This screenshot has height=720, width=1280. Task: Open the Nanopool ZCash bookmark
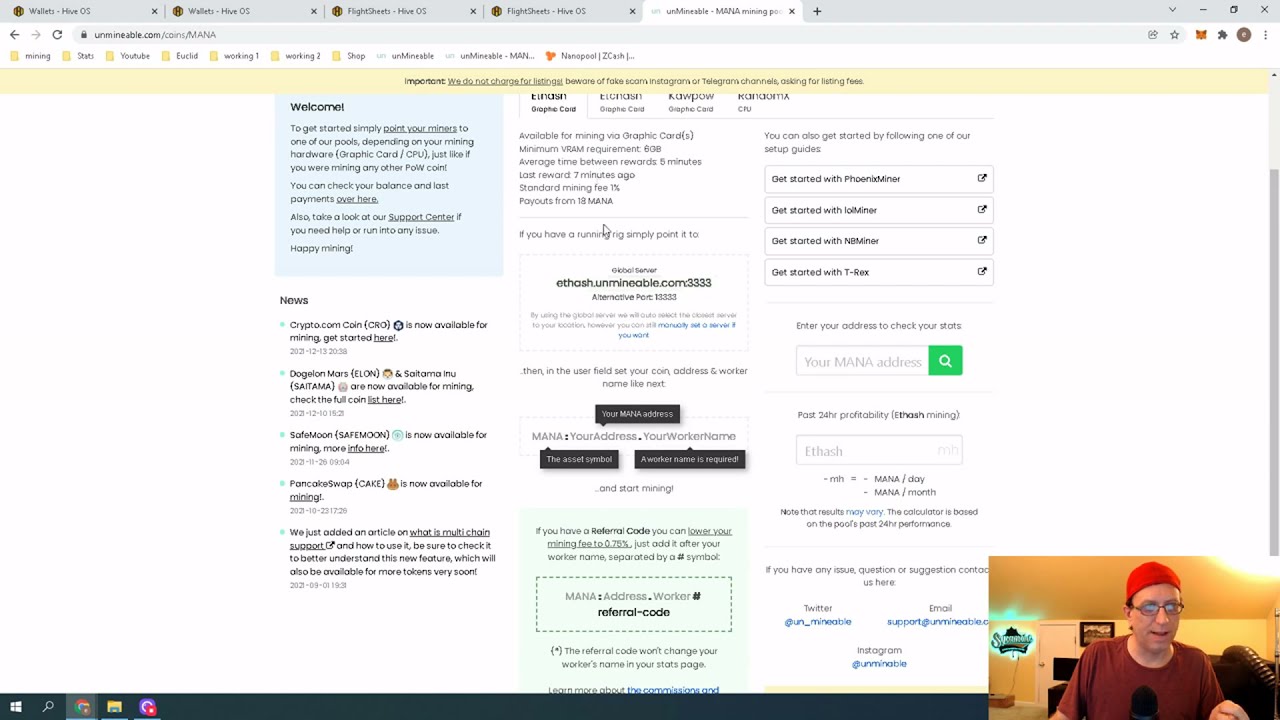pyautogui.click(x=589, y=56)
